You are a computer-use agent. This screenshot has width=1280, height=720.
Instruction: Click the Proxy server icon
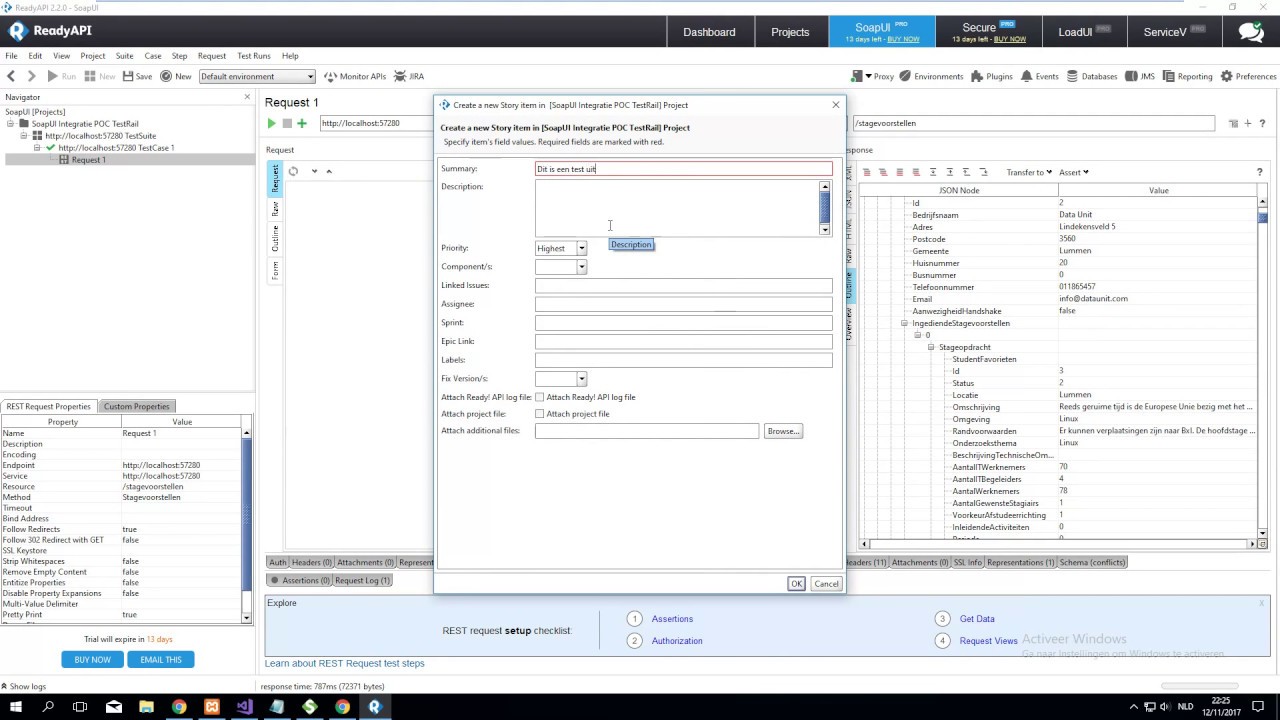click(x=857, y=76)
